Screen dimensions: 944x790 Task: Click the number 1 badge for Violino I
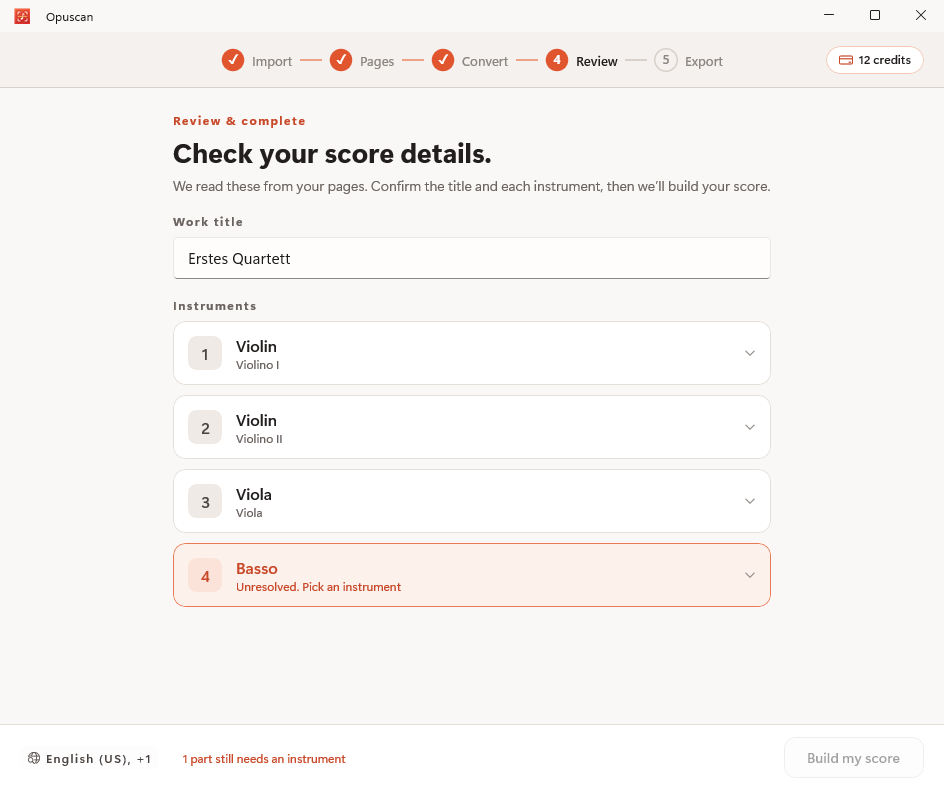[x=205, y=353]
